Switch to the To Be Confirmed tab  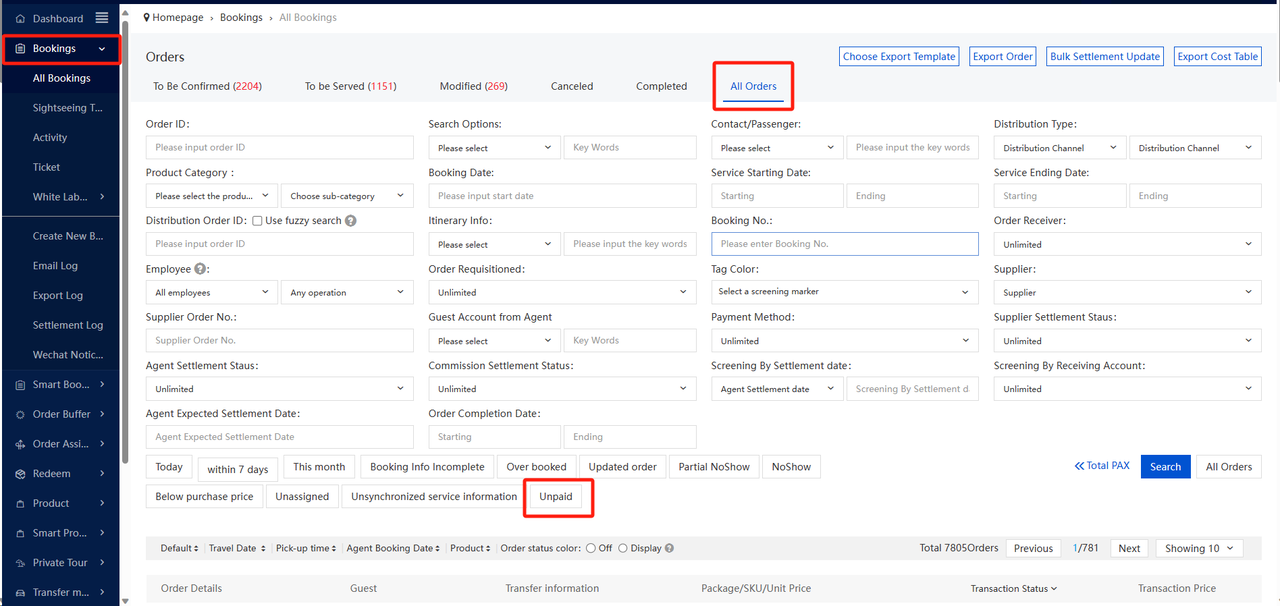pos(207,86)
